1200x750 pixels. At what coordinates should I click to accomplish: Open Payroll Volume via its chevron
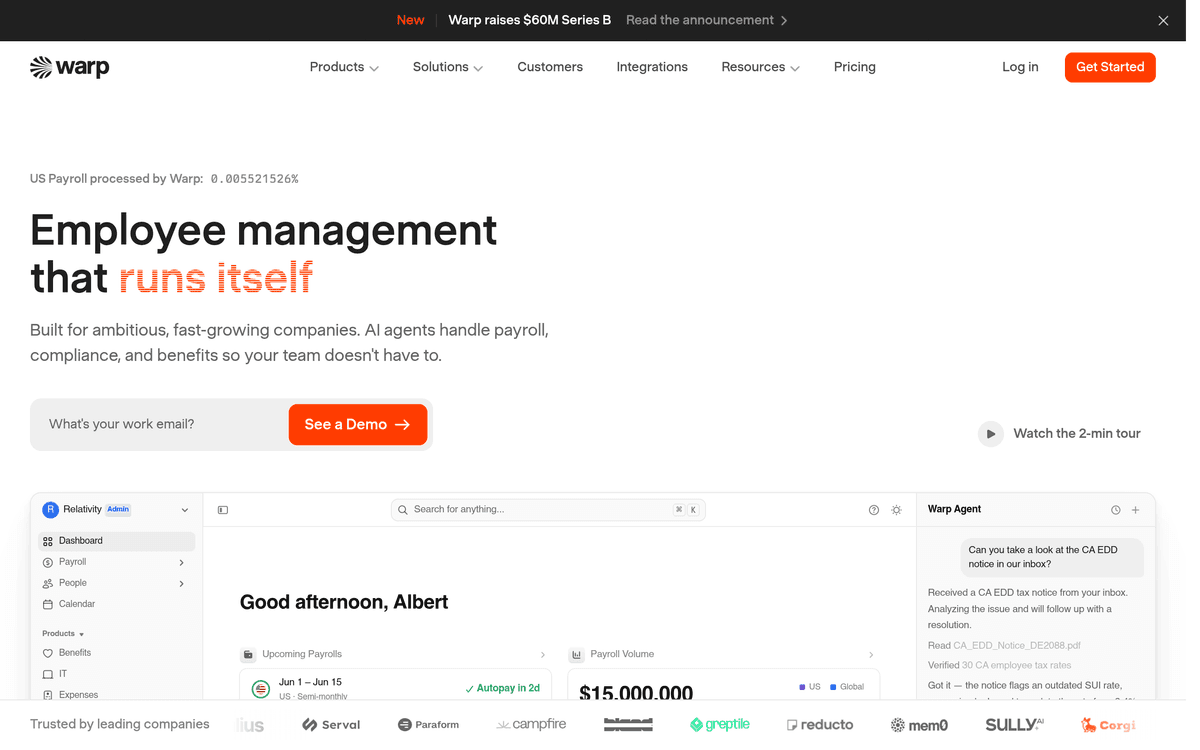871,655
